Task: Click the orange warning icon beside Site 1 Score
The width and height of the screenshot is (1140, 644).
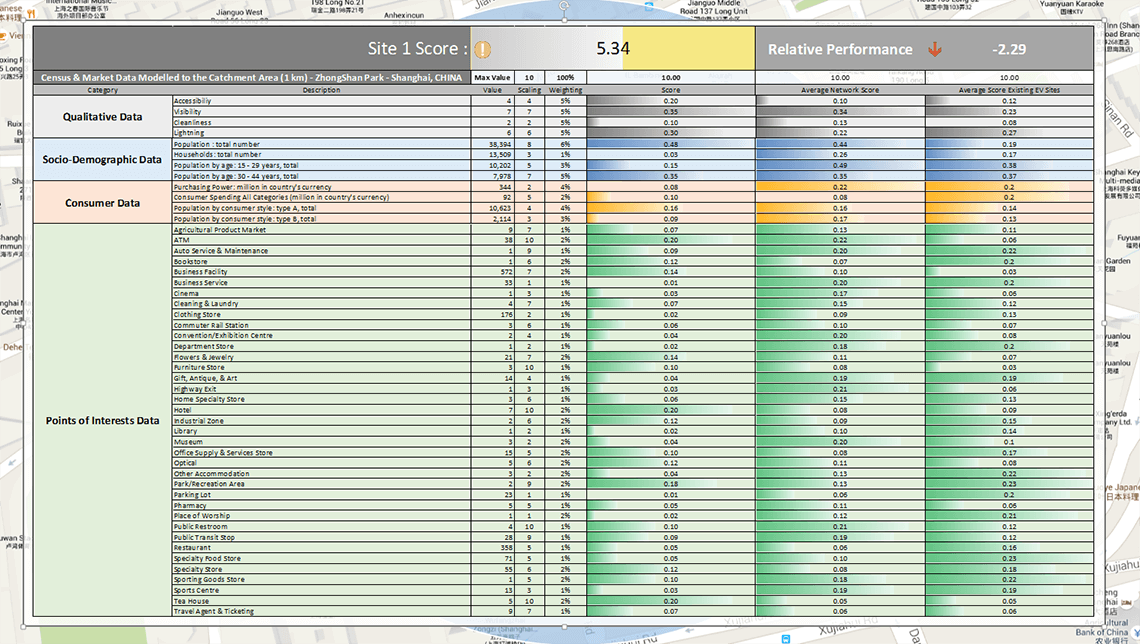Action: [x=483, y=49]
